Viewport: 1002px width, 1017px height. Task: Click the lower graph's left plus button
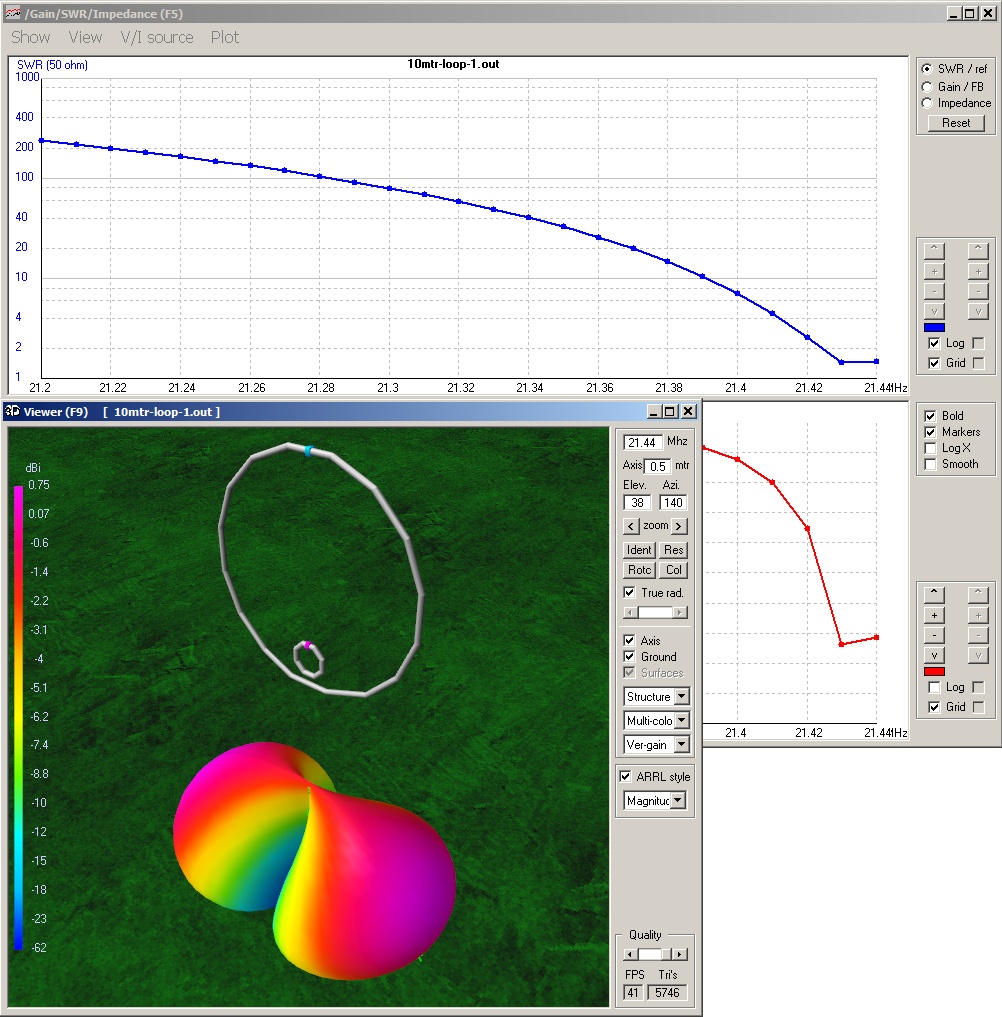(x=934, y=616)
